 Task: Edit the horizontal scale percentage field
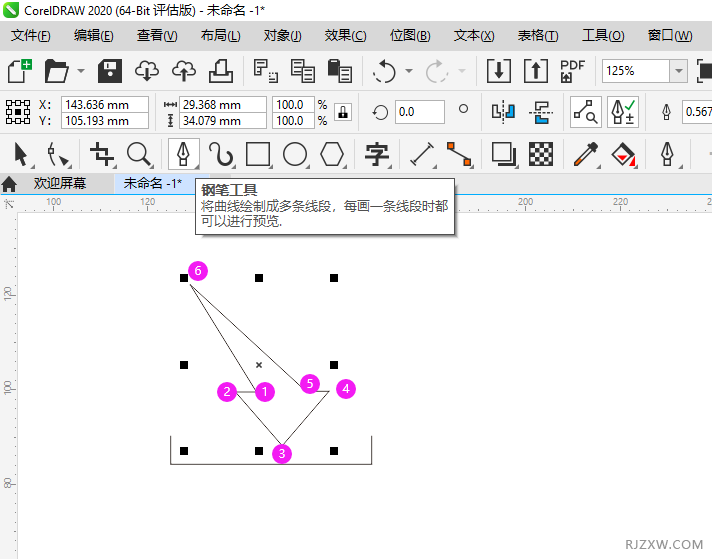coord(293,104)
